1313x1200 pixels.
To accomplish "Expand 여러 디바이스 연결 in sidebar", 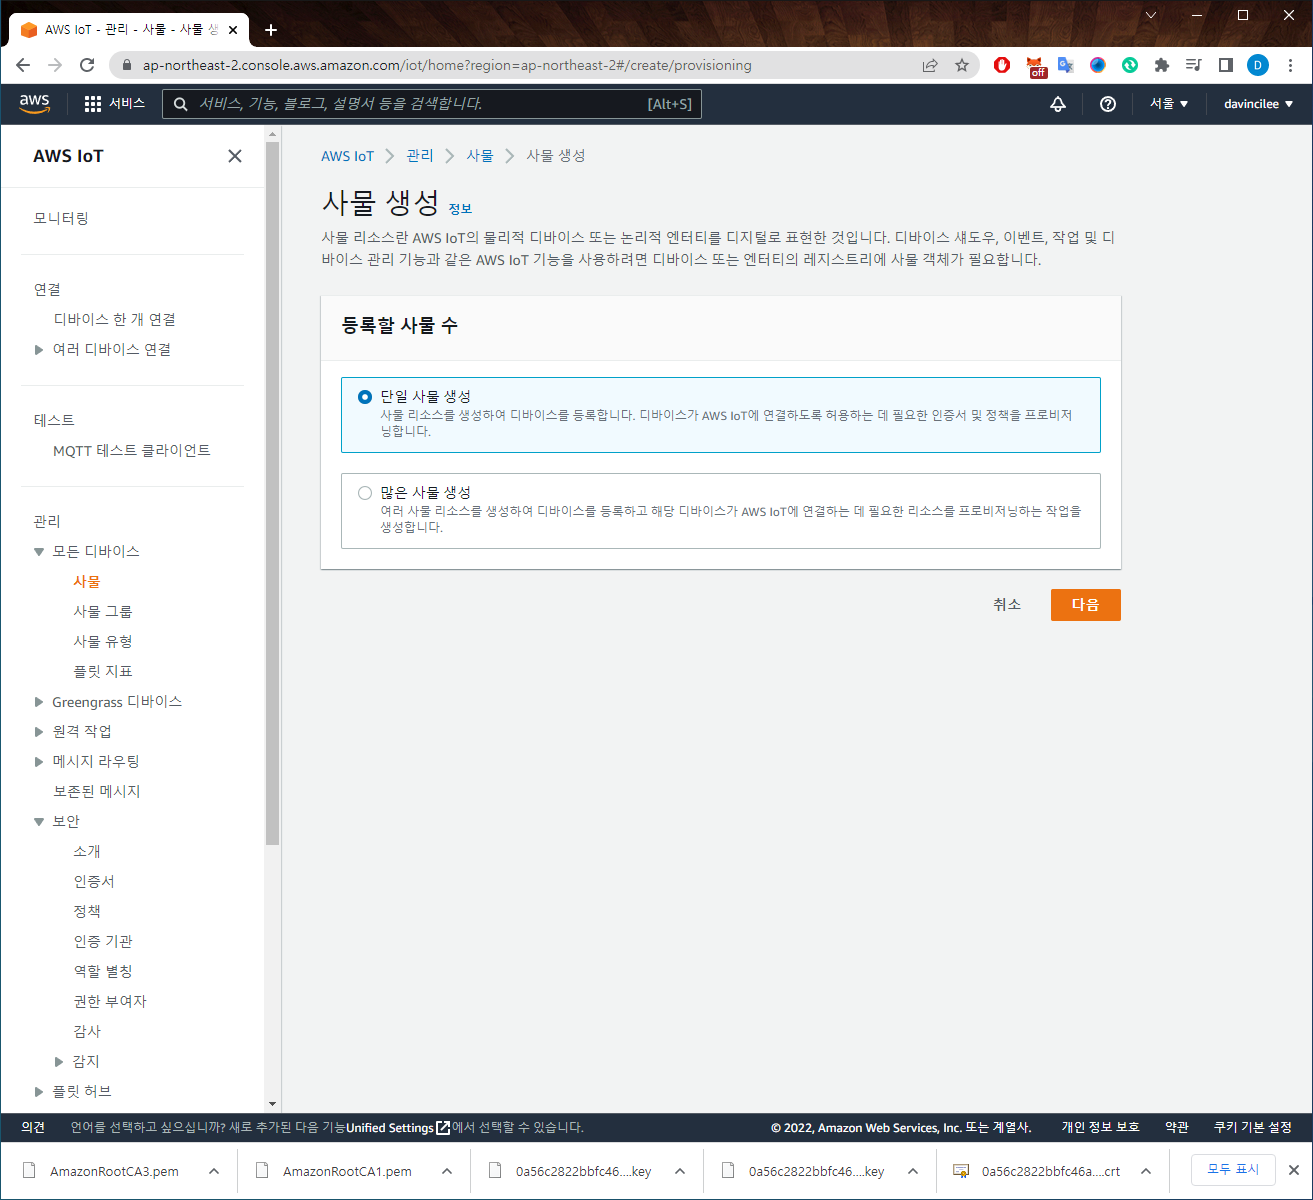I will tap(39, 349).
